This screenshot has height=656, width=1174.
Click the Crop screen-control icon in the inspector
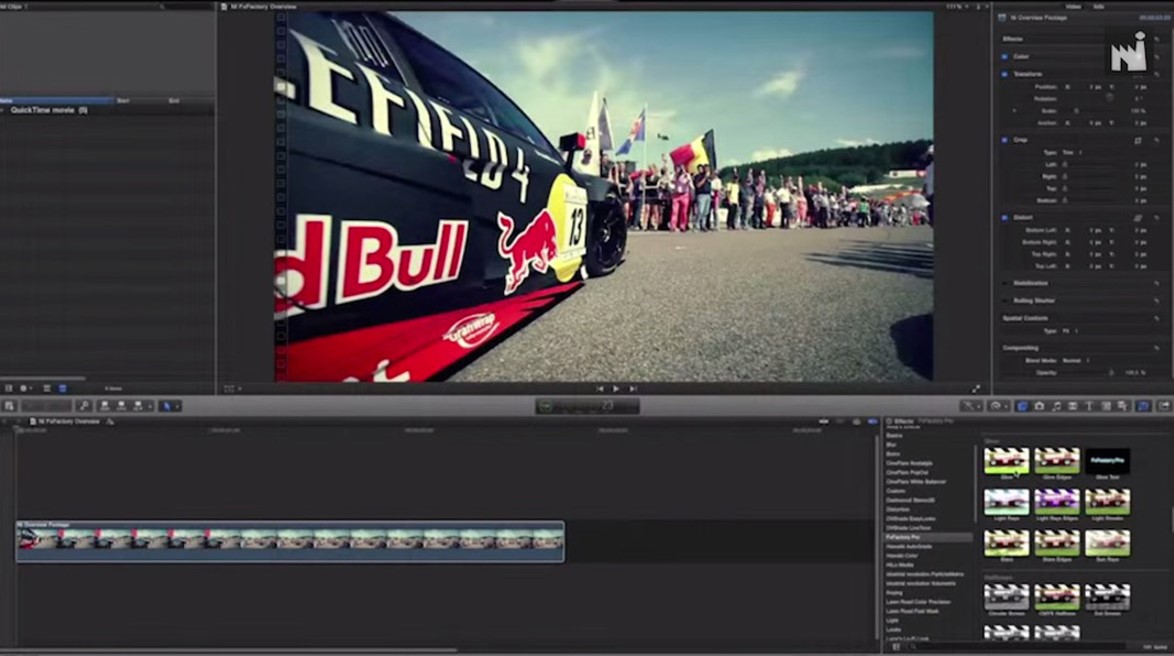pyautogui.click(x=1139, y=140)
